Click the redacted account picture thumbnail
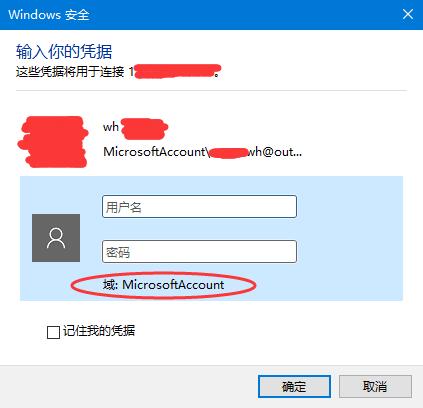423x408 pixels. [53, 141]
